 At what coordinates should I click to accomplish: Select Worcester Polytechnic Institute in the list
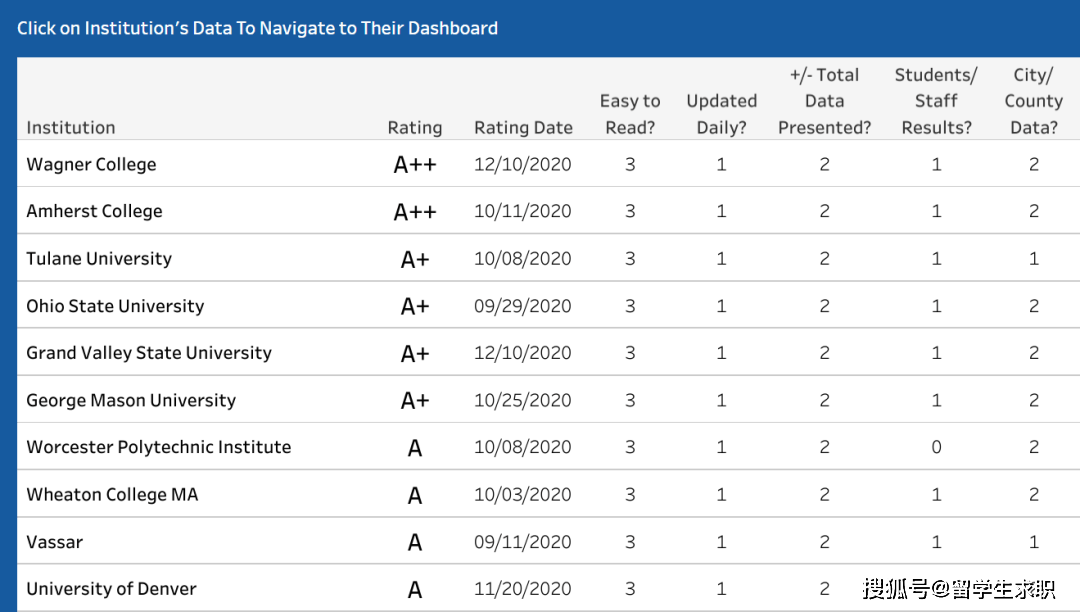158,447
